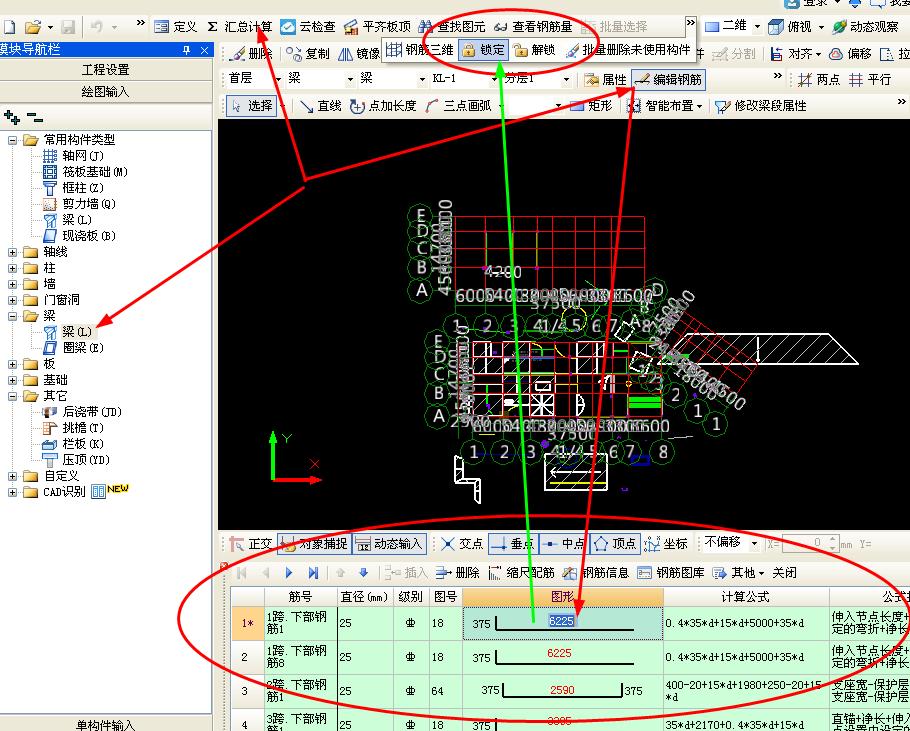Viewport: 910px width, 731px height.
Task: Open 其他 dropdown in rebar toolbar
Action: pos(738,573)
